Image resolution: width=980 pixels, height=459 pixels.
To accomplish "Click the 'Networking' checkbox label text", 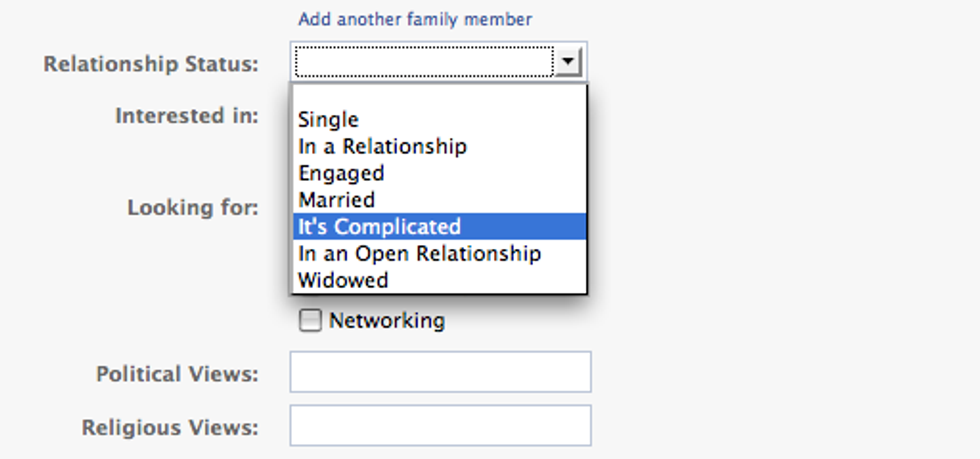I will [387, 321].
